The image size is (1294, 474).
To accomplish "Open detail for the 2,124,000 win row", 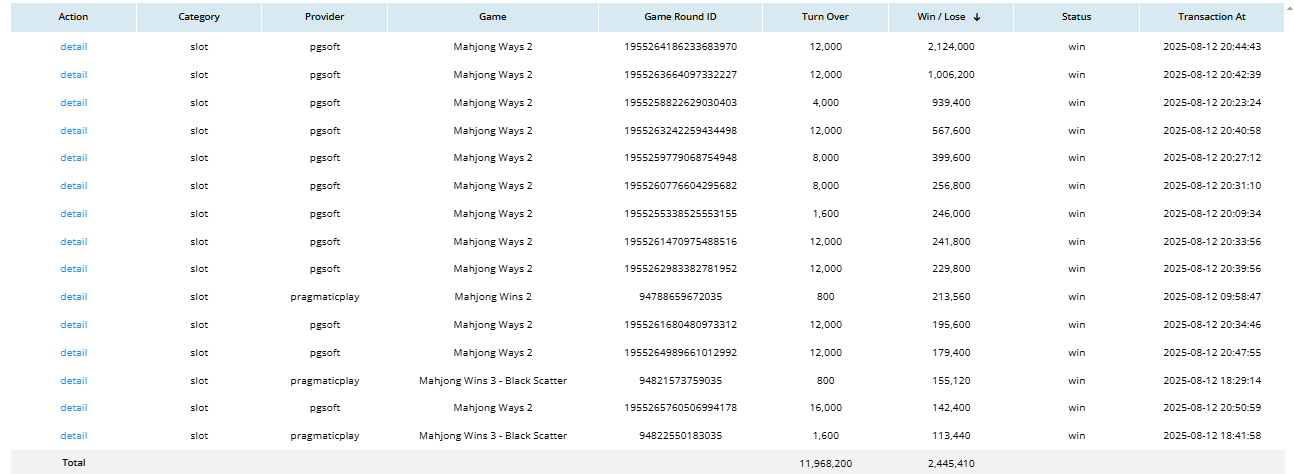I will point(73,47).
